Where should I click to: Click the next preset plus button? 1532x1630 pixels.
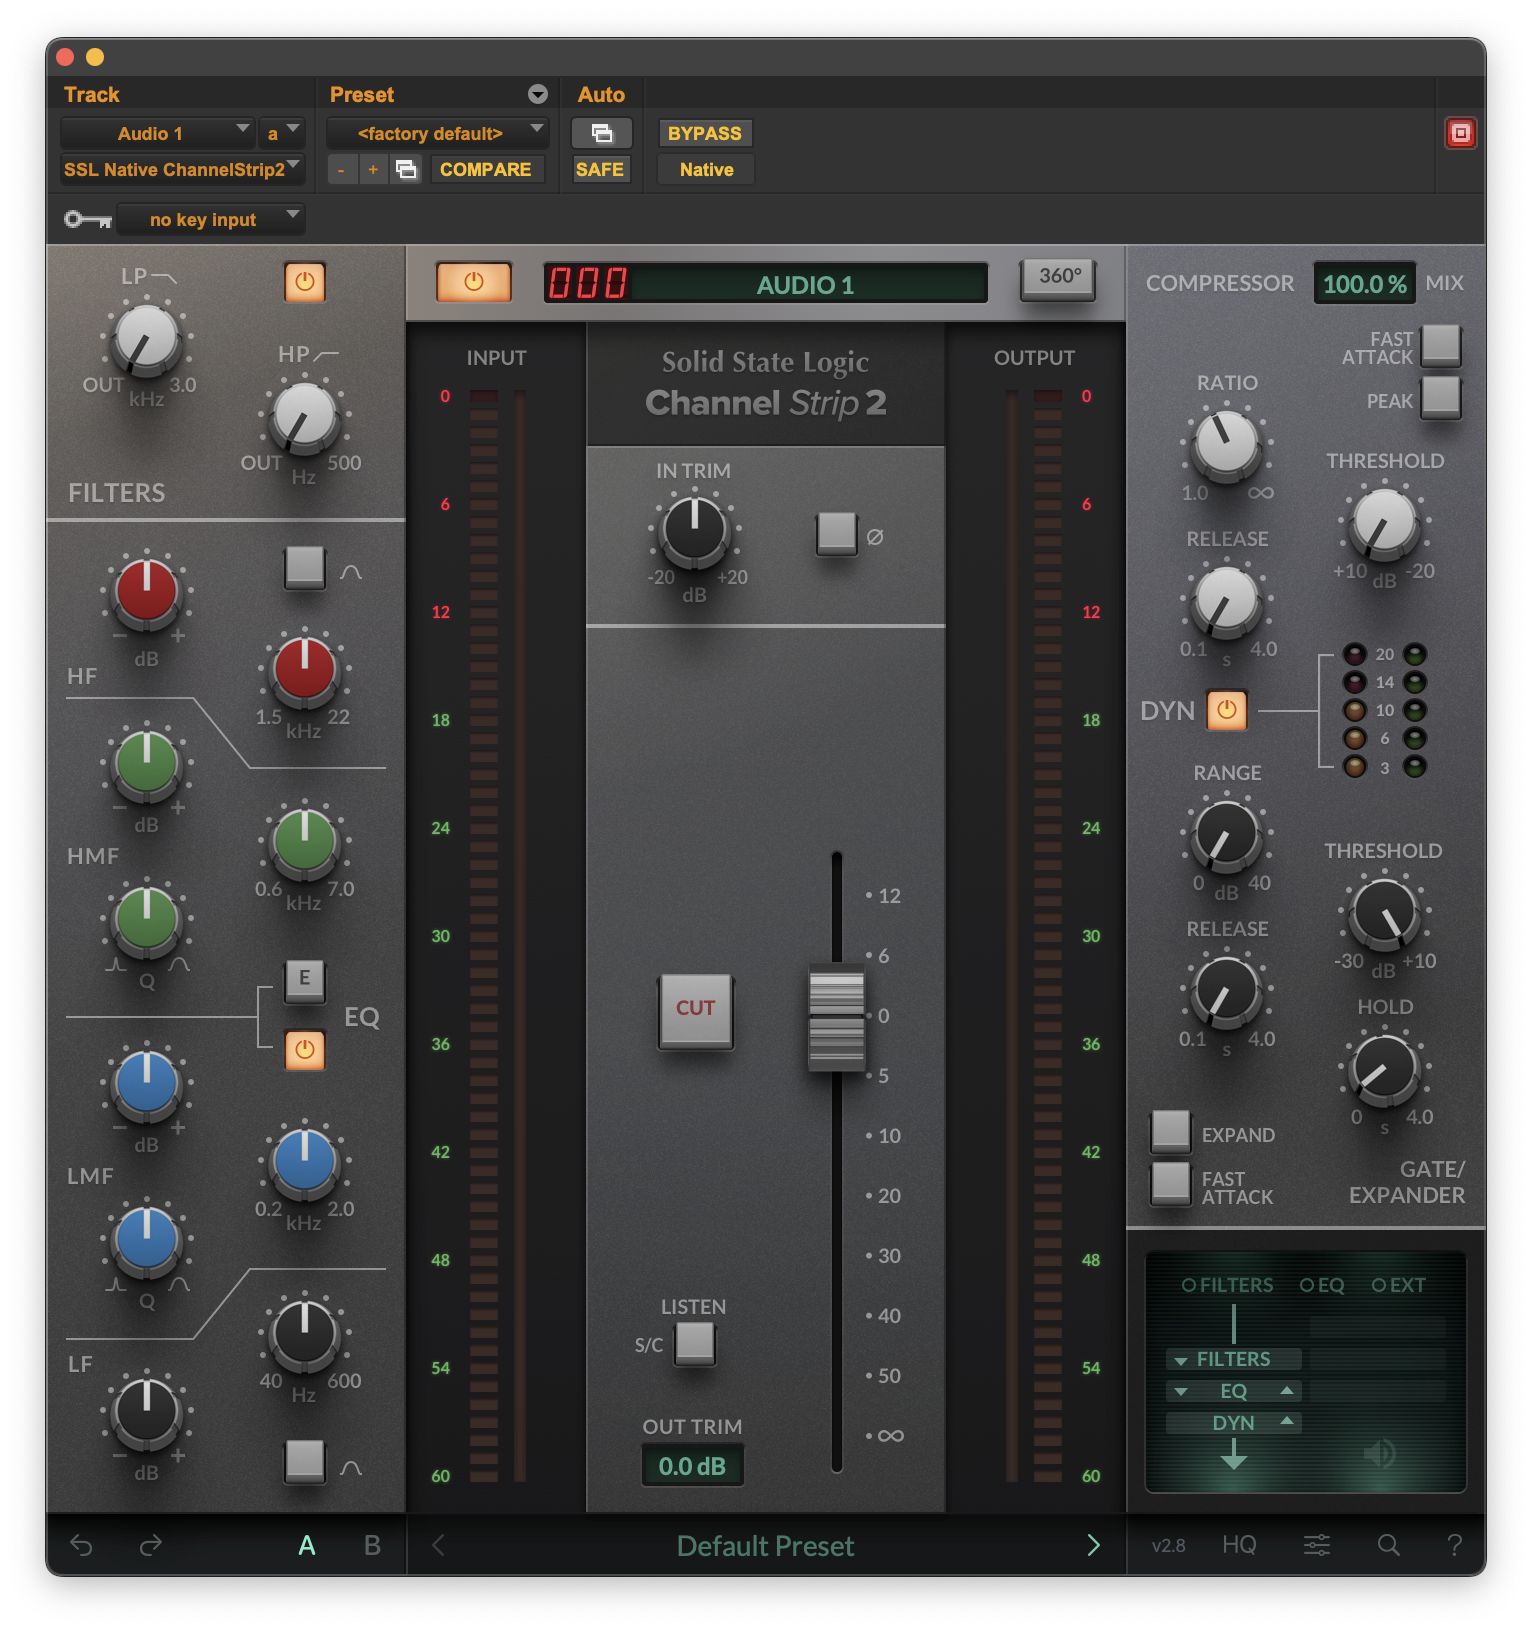point(373,169)
